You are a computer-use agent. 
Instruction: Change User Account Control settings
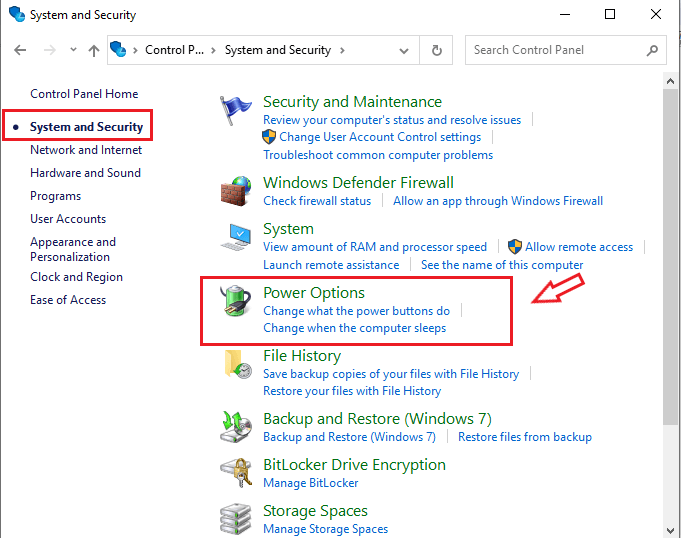[380, 137]
